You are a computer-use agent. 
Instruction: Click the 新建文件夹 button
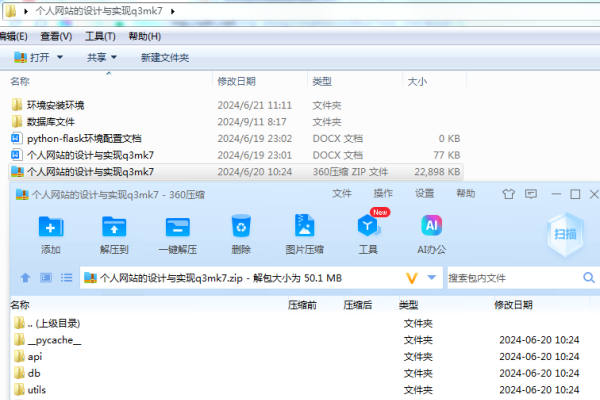click(165, 58)
